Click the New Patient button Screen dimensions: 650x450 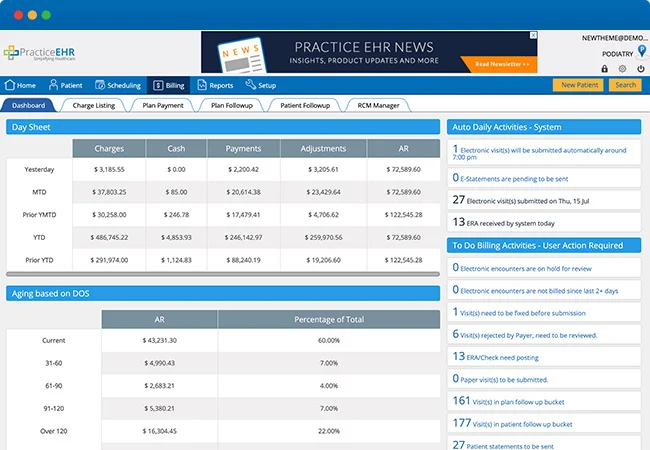(x=579, y=85)
